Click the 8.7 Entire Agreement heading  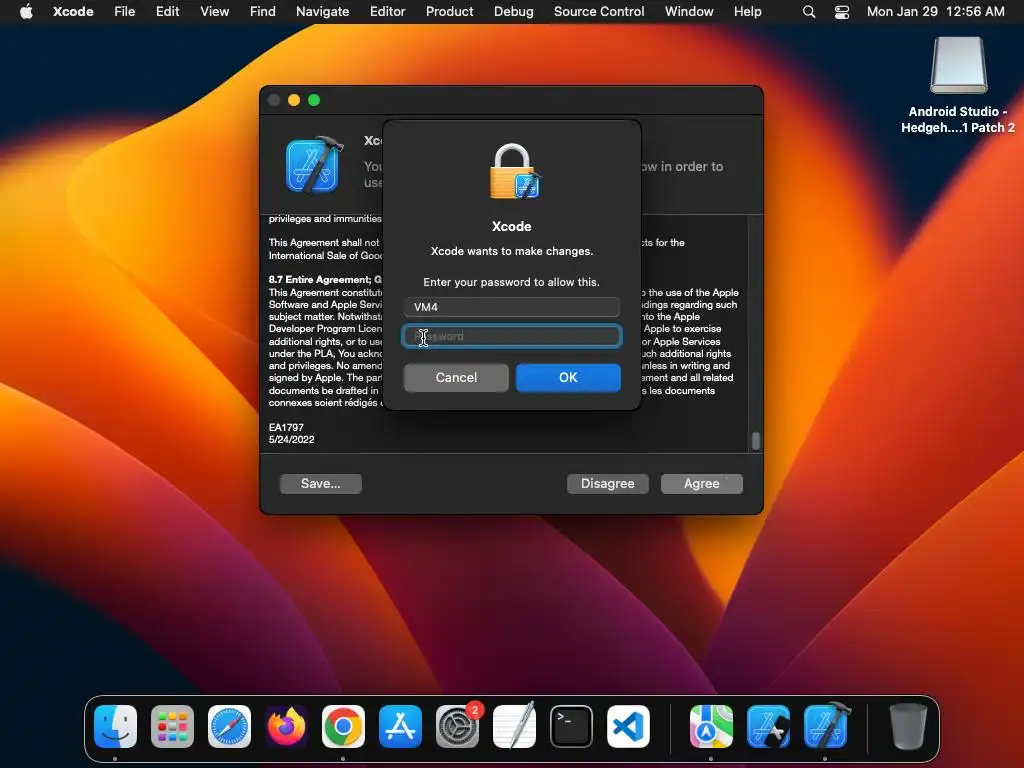coord(325,280)
